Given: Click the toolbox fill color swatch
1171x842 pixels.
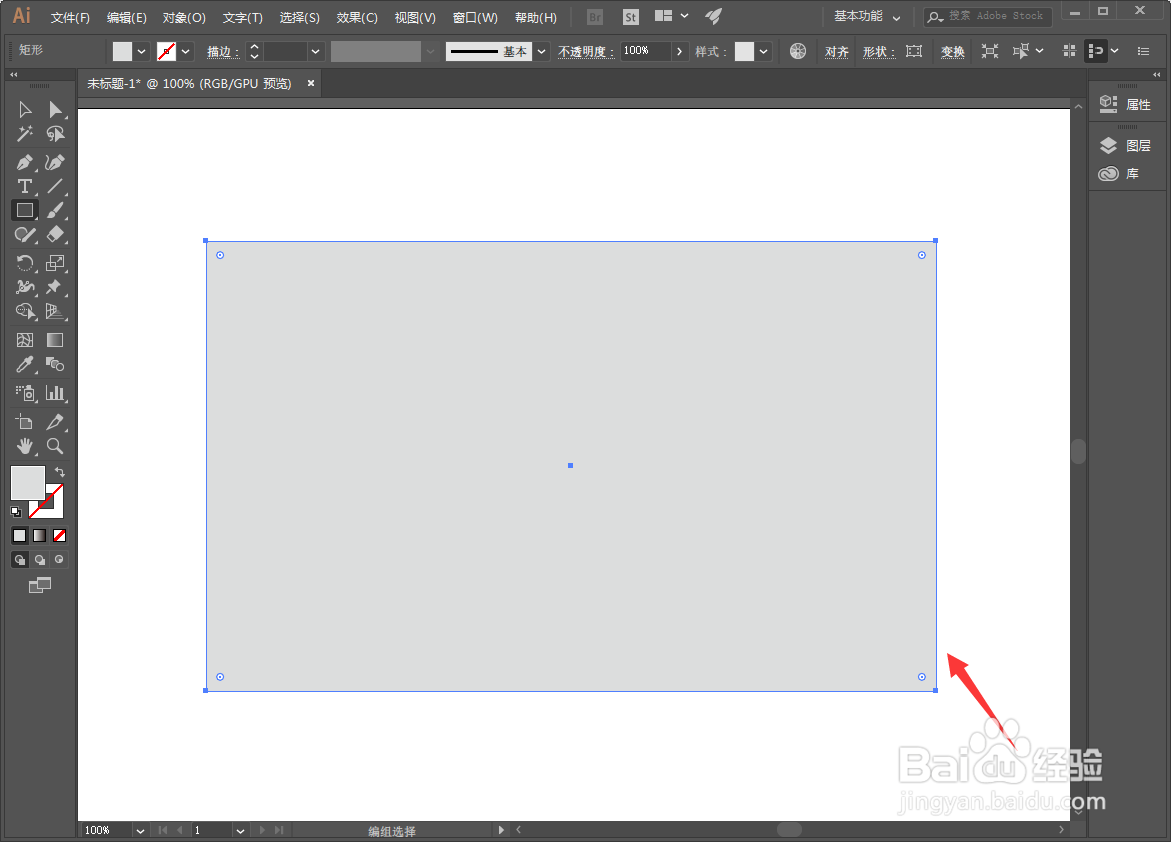Looking at the screenshot, I should point(28,483).
